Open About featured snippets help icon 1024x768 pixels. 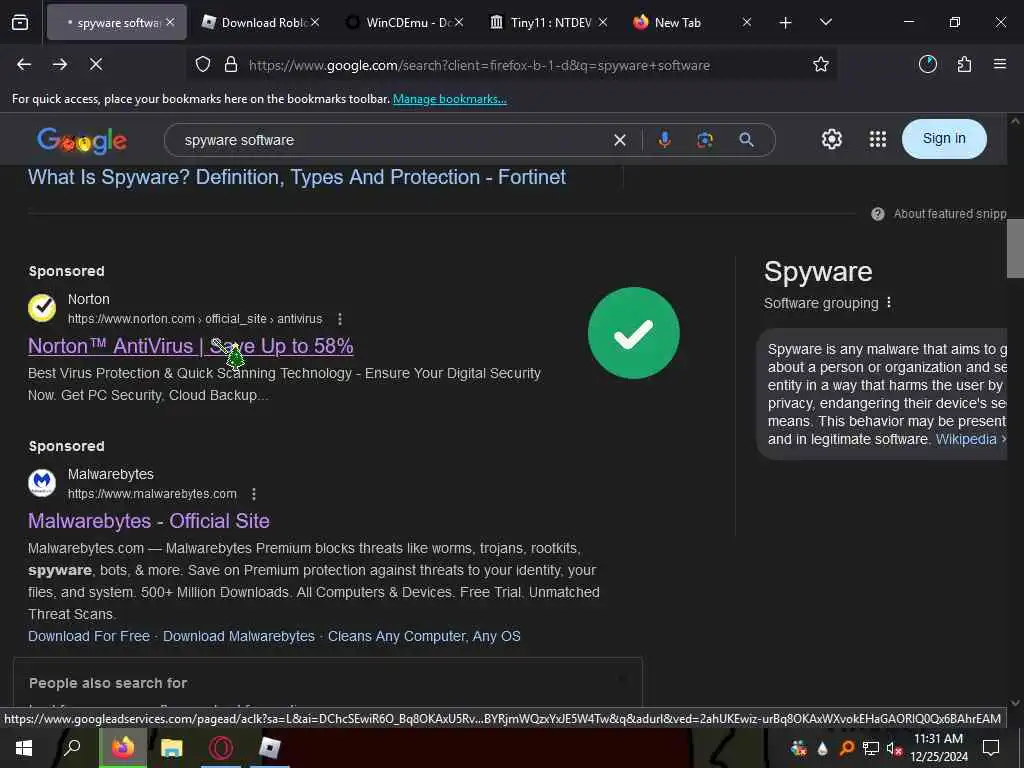coord(878,214)
